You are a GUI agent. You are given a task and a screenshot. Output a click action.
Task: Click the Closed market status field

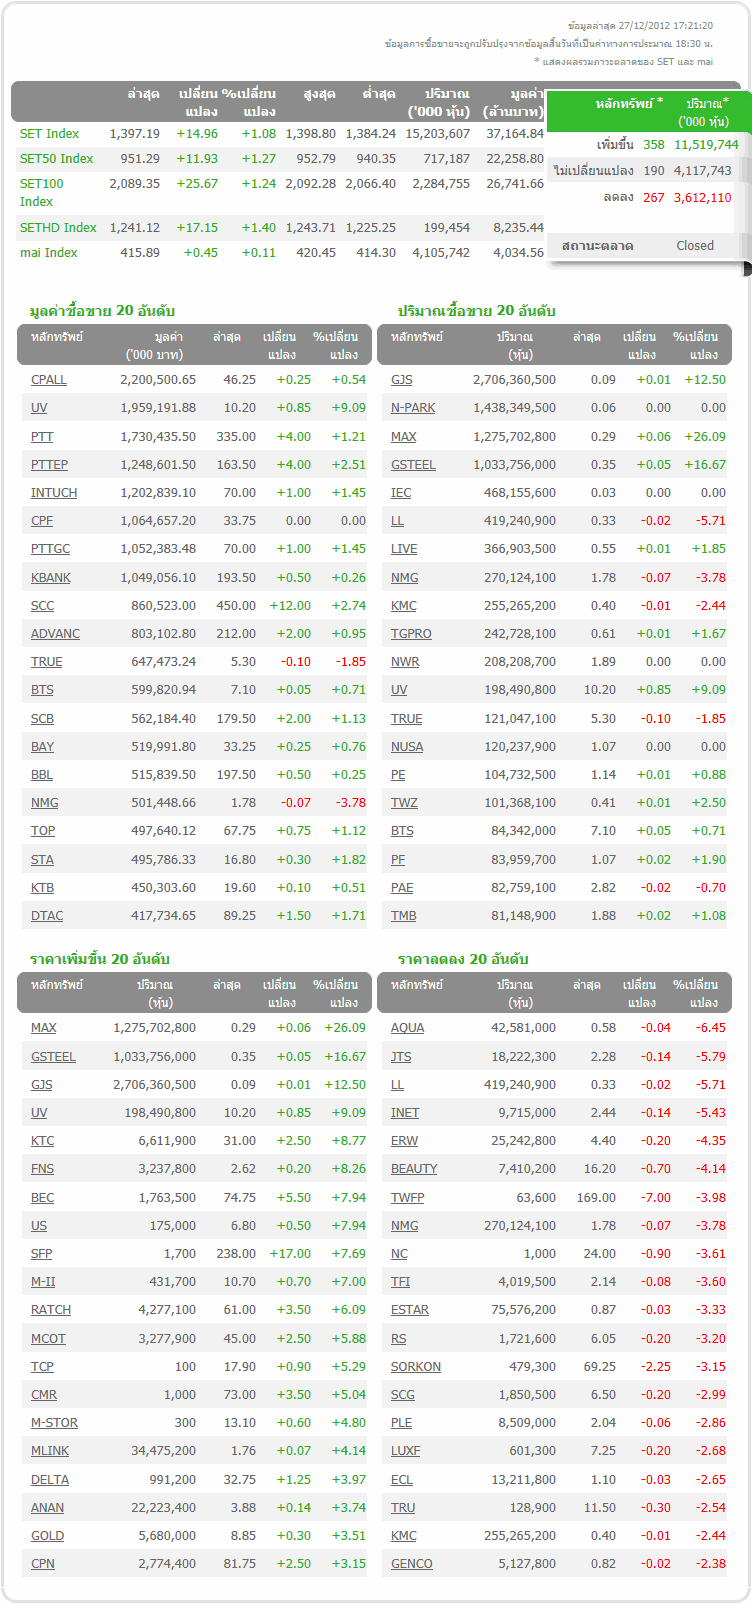point(694,246)
